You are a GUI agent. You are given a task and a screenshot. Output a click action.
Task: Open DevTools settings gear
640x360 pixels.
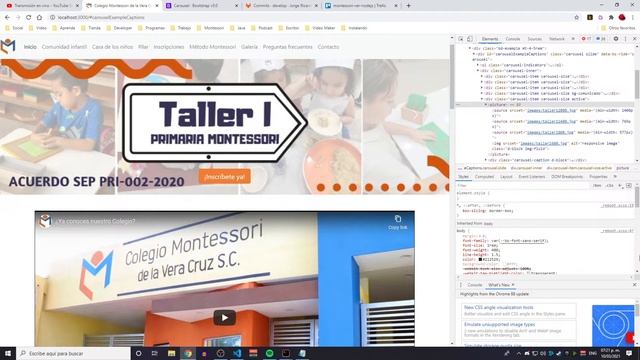click(x=616, y=39)
